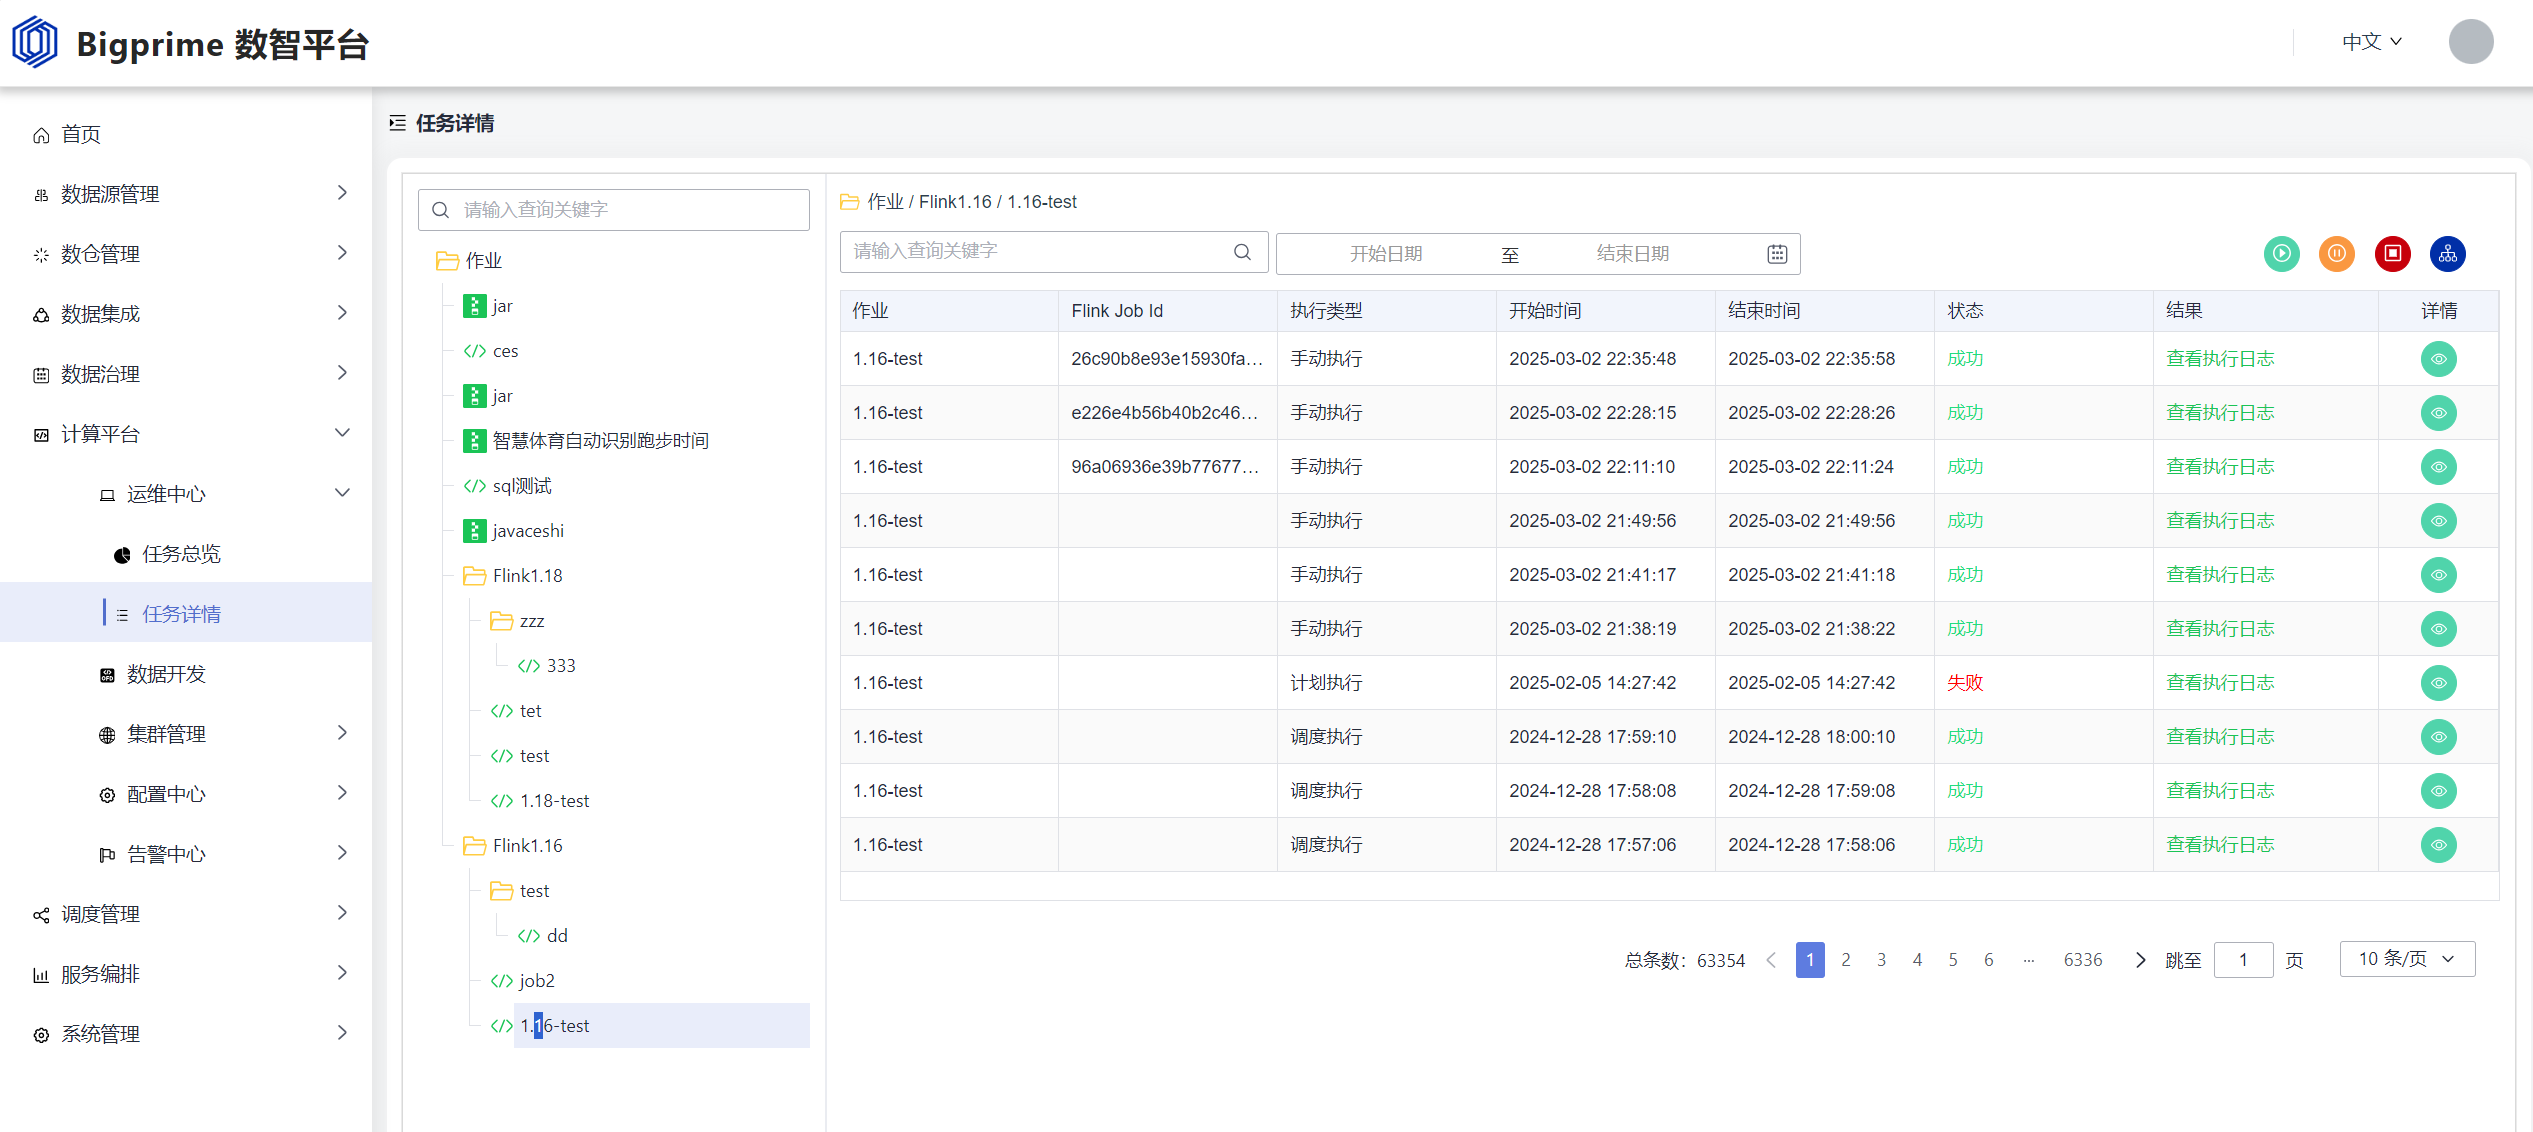Expand 数据源管理 sidebar menu
Viewport: 2533px width, 1132px height.
(186, 194)
